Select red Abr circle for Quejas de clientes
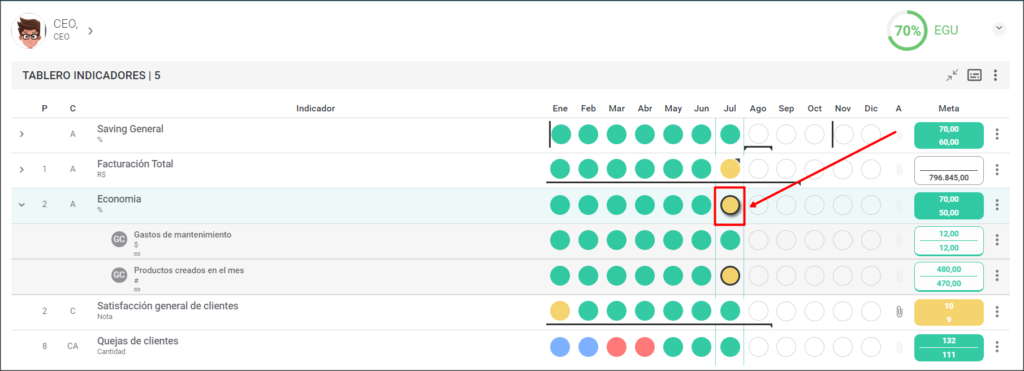This screenshot has width=1024, height=371. tap(645, 346)
